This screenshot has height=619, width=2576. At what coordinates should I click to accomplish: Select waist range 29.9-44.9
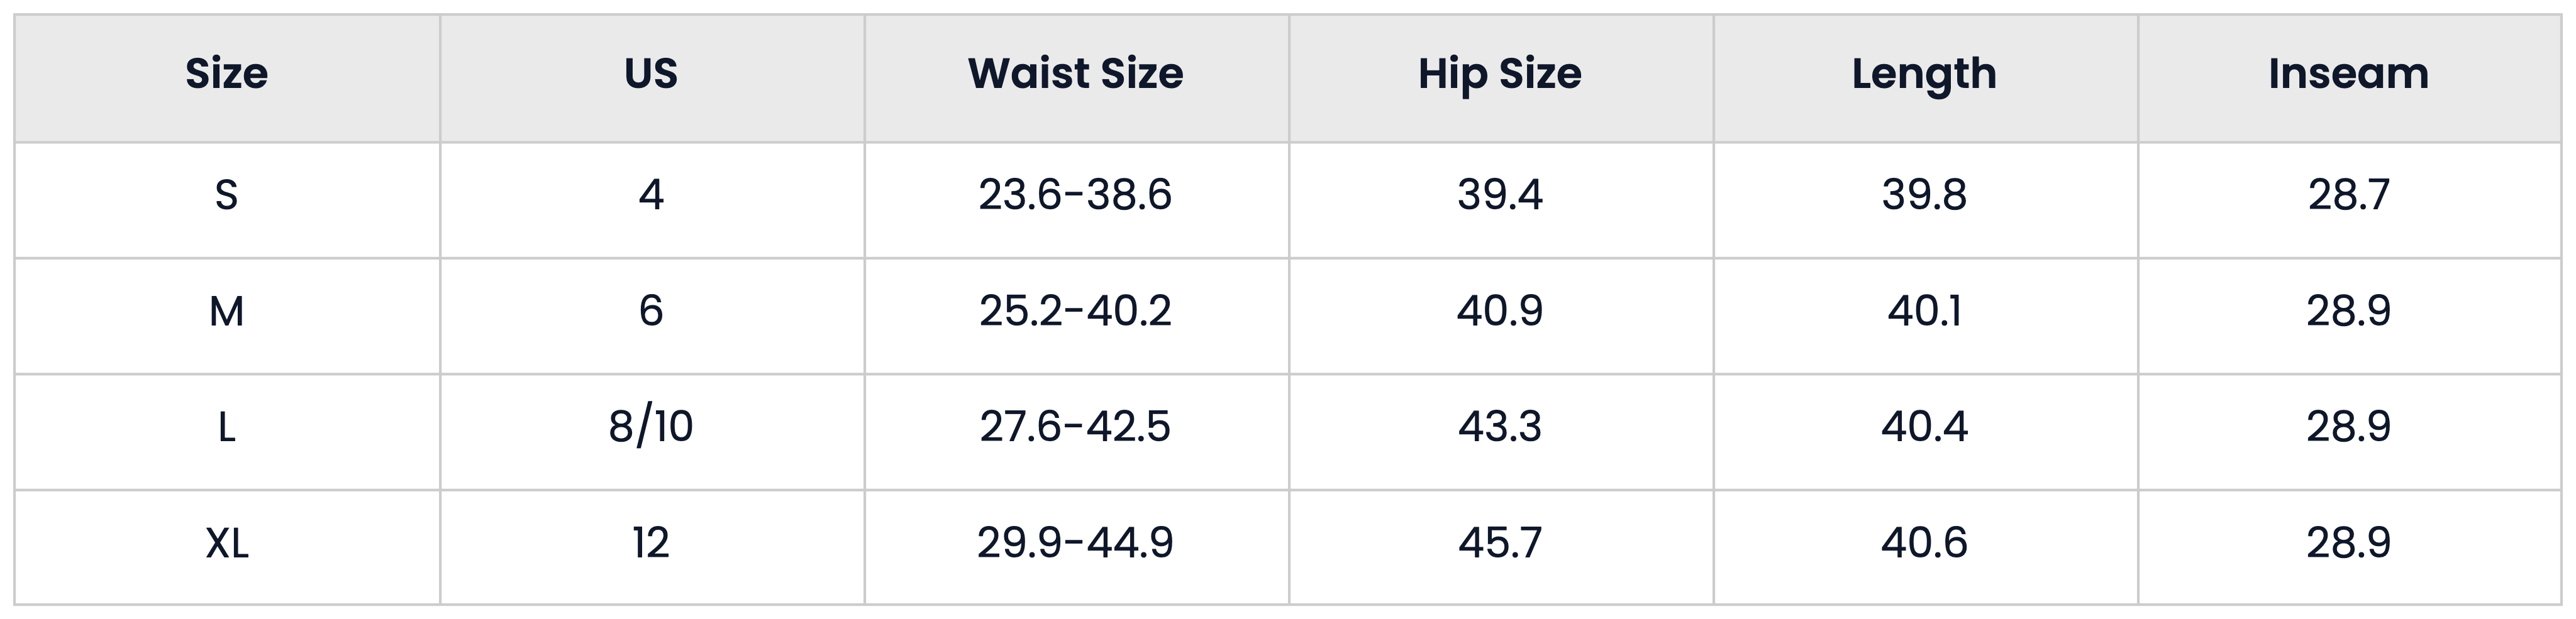(1077, 547)
